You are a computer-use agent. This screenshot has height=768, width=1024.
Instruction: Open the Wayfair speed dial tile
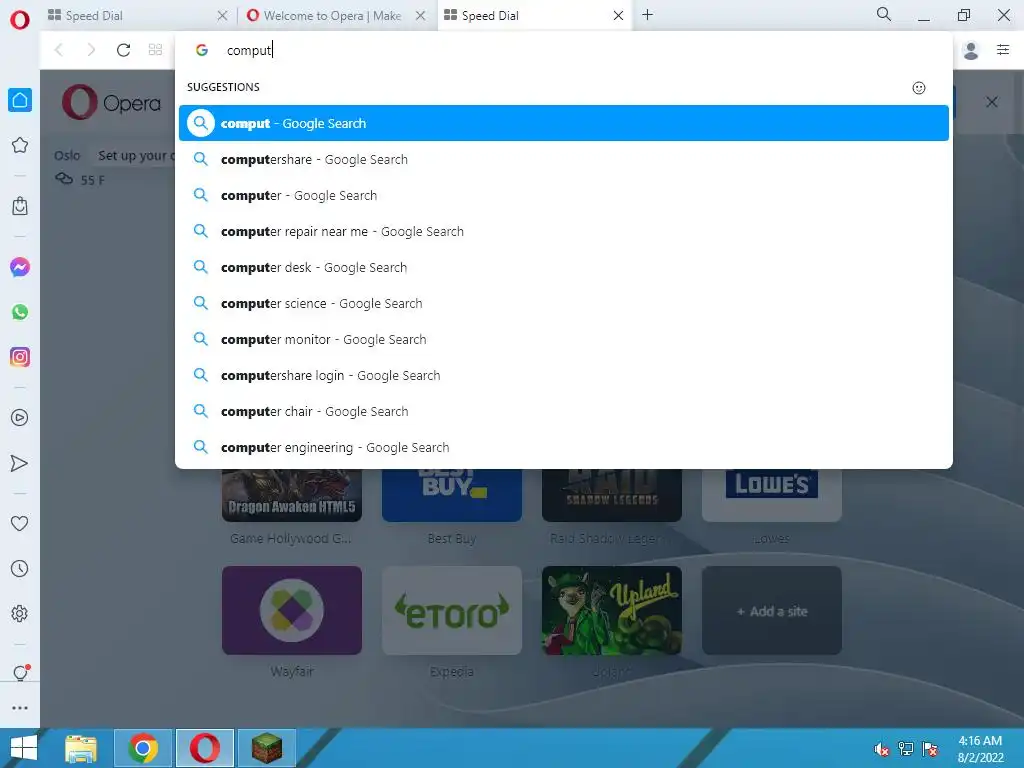click(x=292, y=611)
